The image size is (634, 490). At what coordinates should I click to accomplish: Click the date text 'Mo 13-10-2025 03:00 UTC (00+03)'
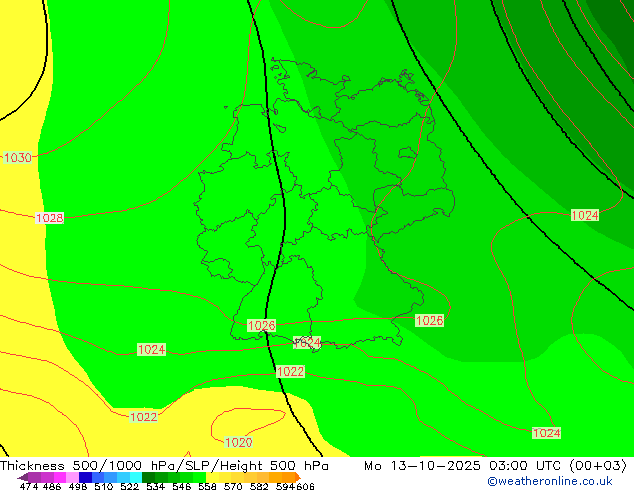coord(495,465)
